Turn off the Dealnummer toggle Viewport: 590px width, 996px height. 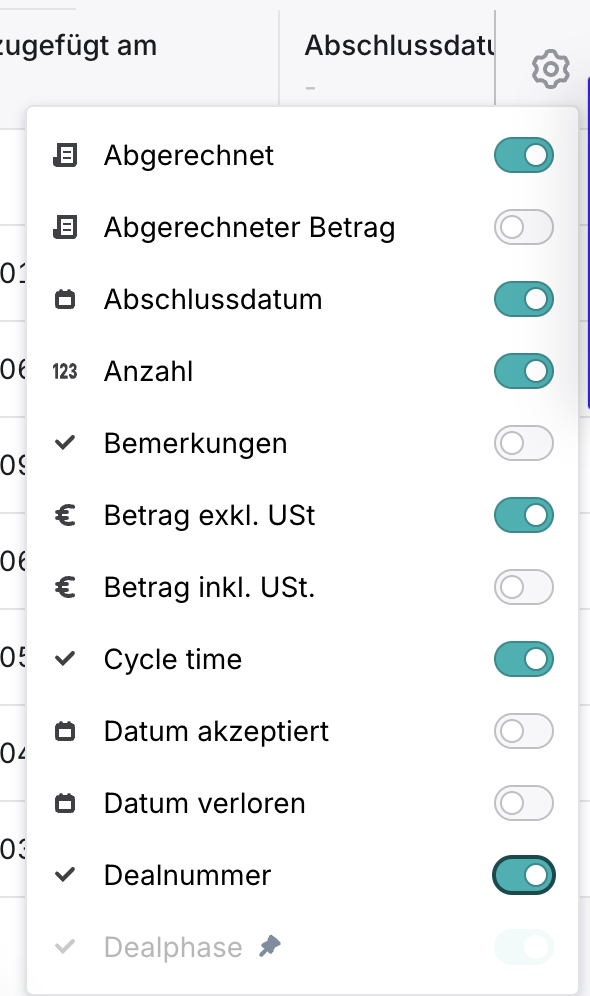coord(524,875)
